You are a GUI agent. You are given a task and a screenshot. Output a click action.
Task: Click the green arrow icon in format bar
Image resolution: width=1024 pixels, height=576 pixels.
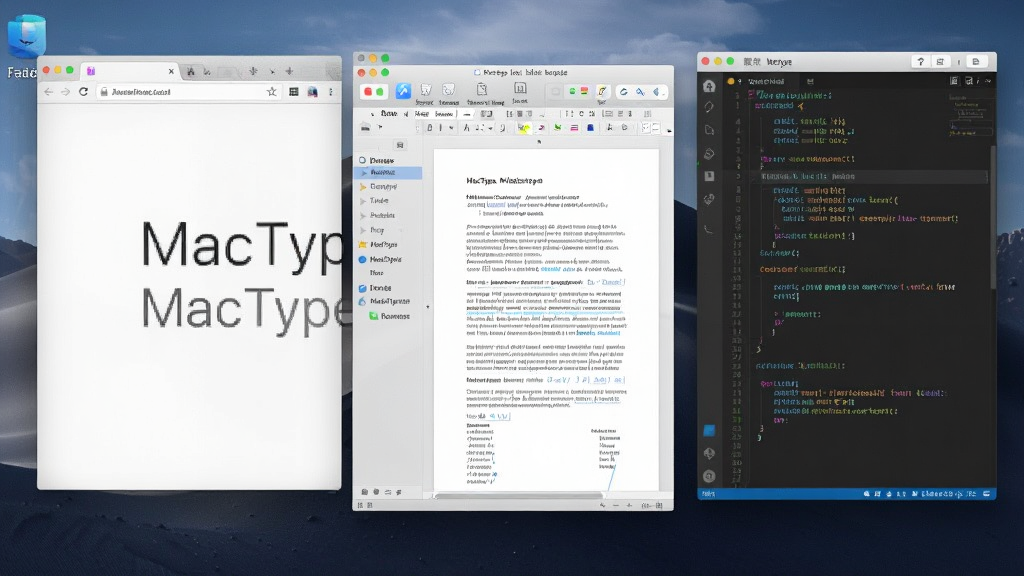click(x=558, y=128)
